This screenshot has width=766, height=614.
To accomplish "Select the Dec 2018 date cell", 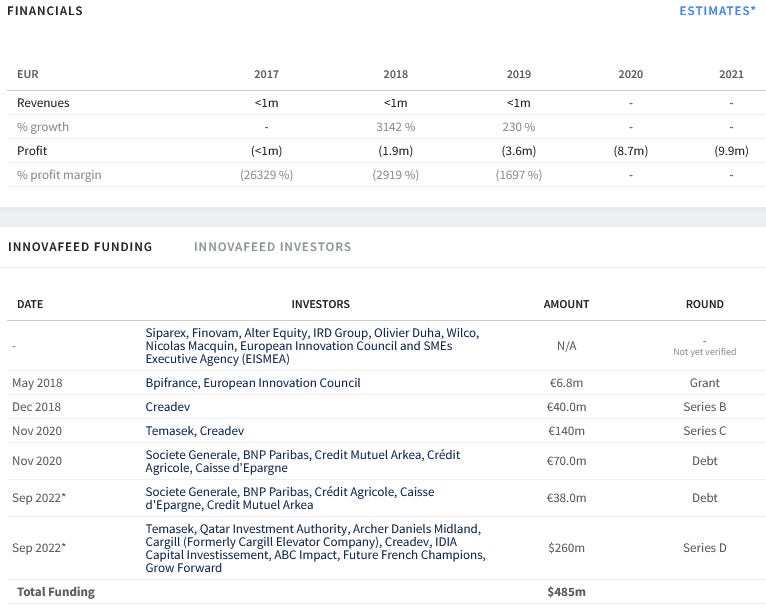I will coord(37,407).
